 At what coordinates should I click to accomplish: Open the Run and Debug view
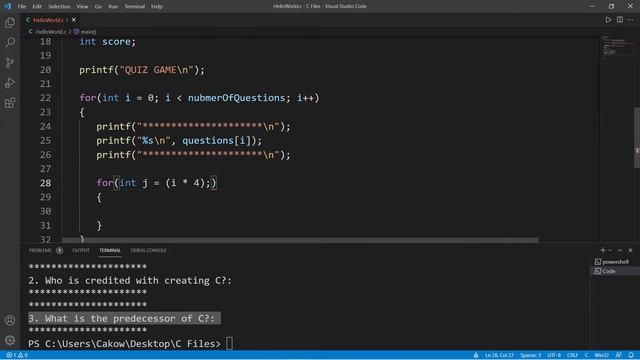[x=10, y=82]
